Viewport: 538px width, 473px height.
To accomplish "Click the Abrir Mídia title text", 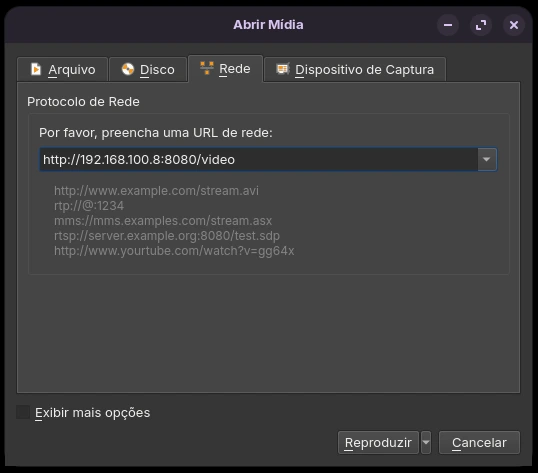I will [268, 25].
